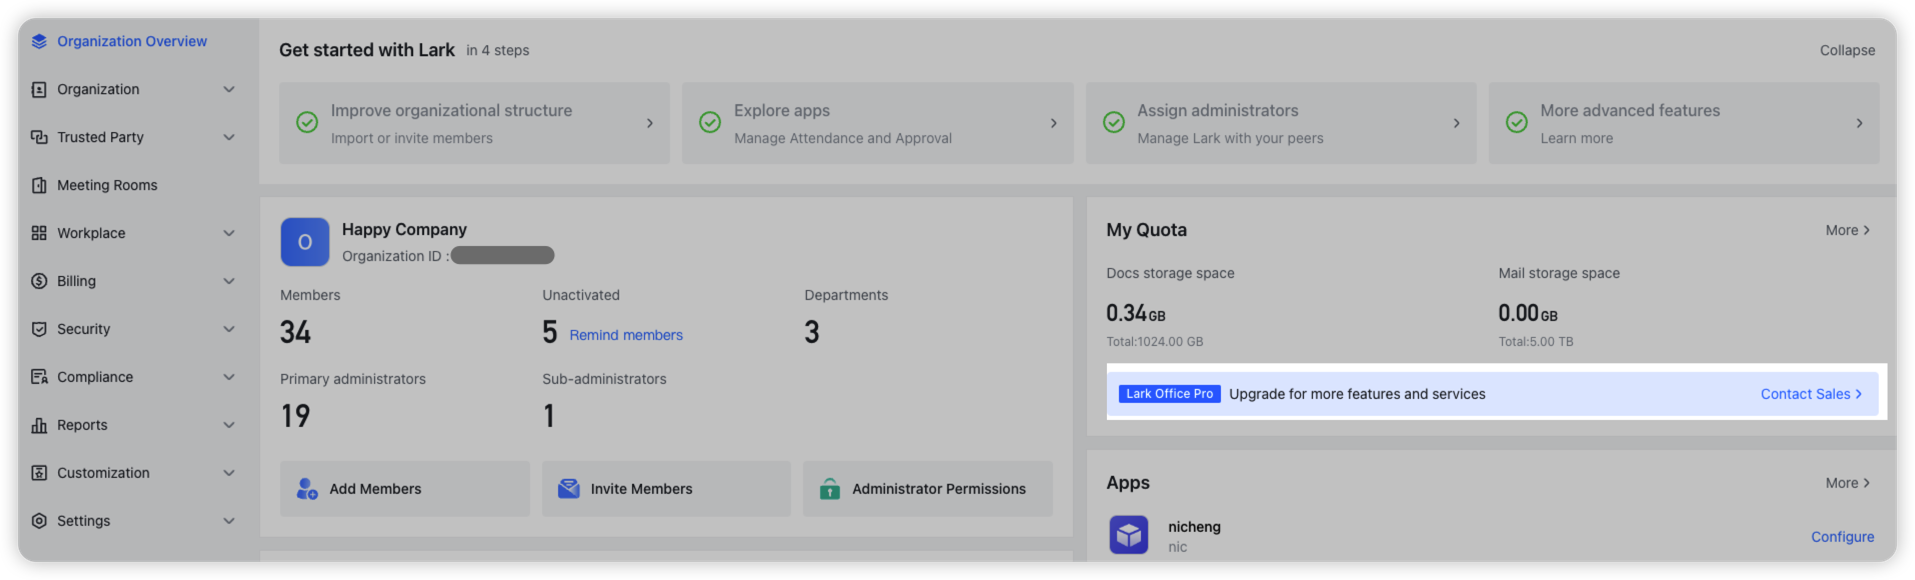Click the Happy Company organization avatar
1915x580 pixels.
[x=305, y=242]
